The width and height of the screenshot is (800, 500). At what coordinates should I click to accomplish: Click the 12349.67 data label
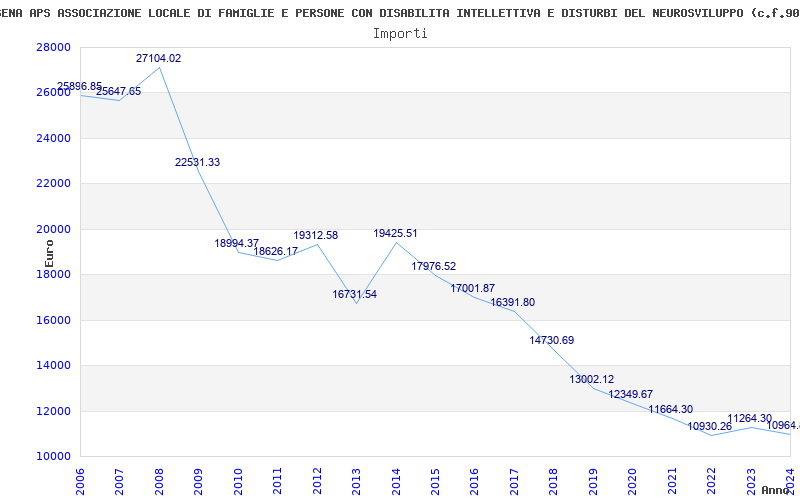click(631, 394)
